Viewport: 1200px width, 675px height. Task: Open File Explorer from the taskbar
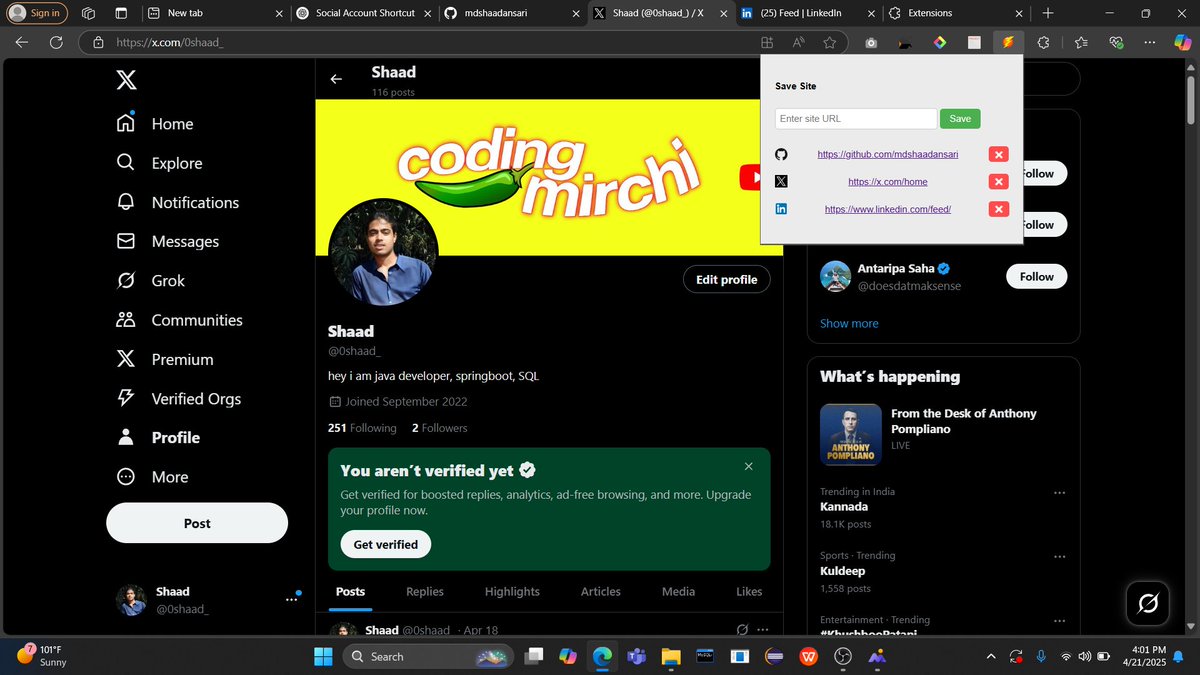point(670,656)
